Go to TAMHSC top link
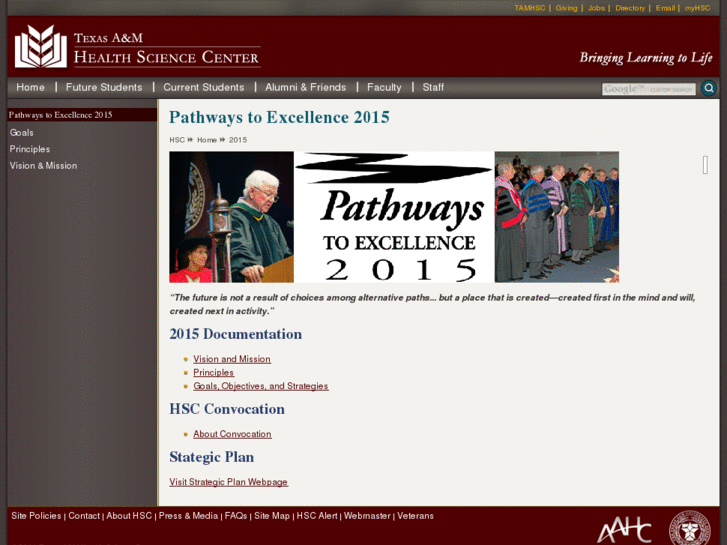Screen dimensions: 727x545 point(529,8)
